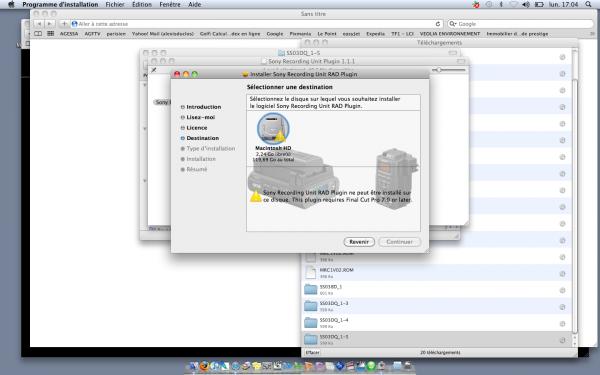Click the Revenir button
Image resolution: width=600 pixels, height=375 pixels.
(359, 242)
